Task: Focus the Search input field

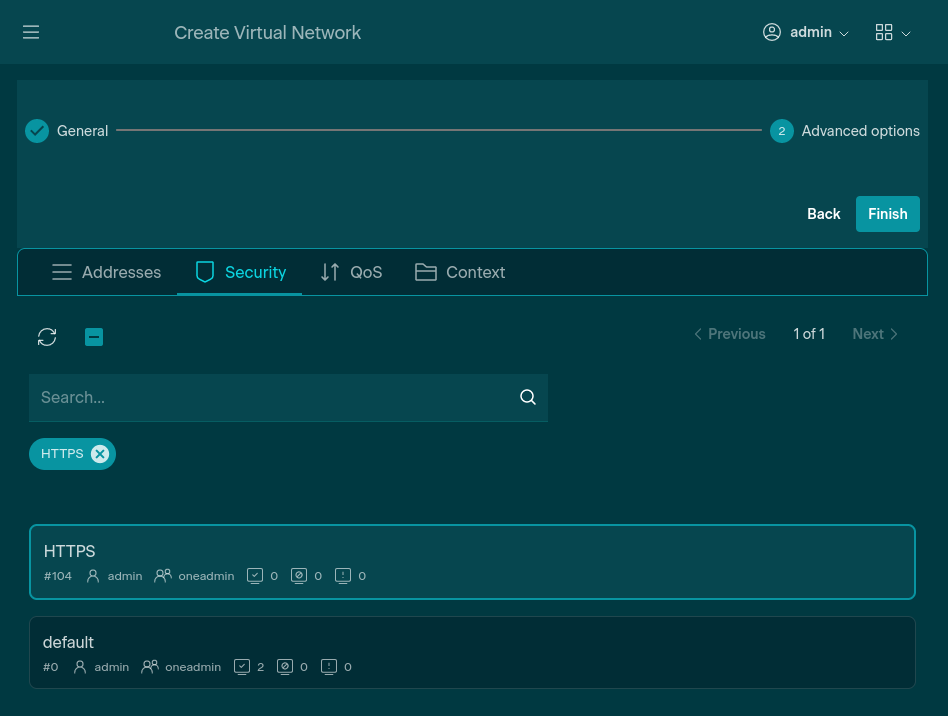Action: click(x=270, y=397)
